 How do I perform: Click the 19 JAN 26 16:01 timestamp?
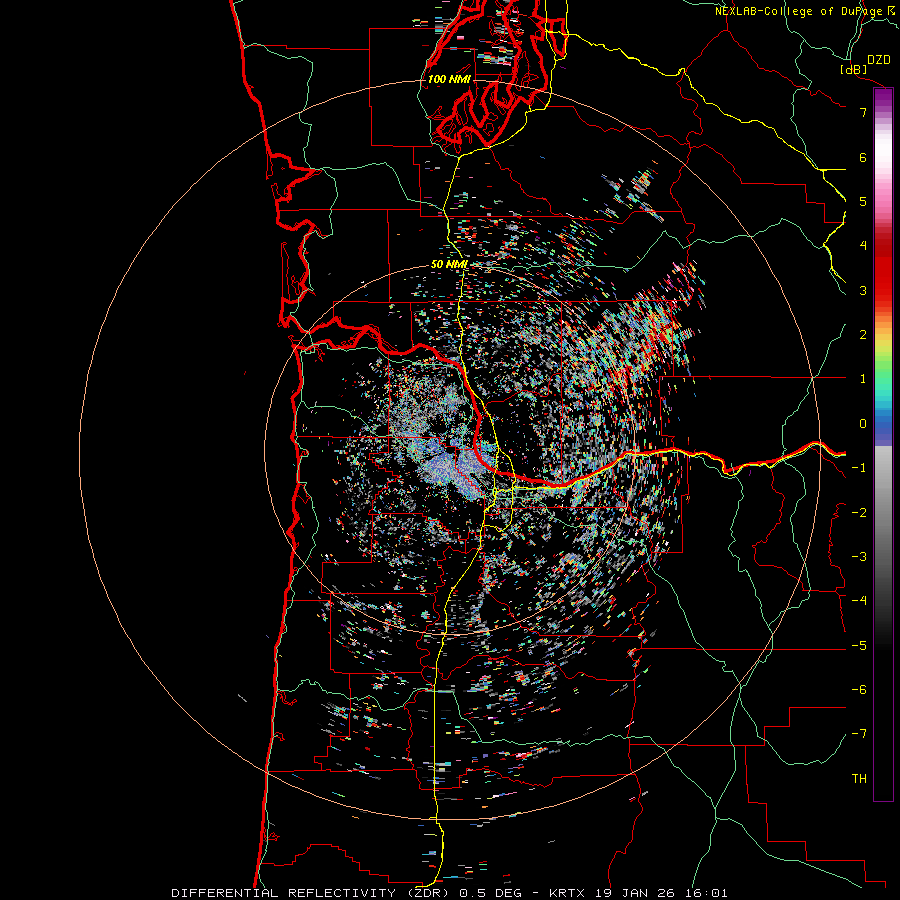point(660,893)
